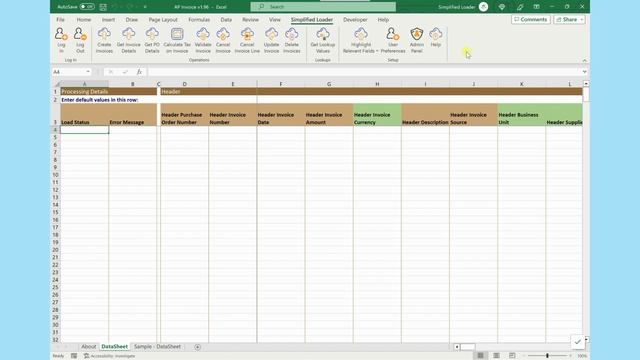Click the zoom slider in status bar
Viewport: 640px width, 360px height.
tap(547, 356)
